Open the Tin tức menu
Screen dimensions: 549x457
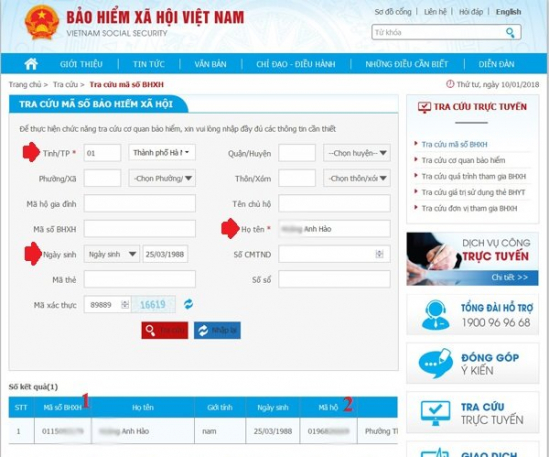pos(148,64)
